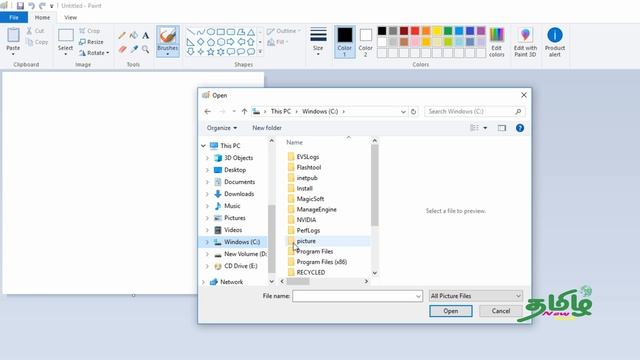Viewport: 640px width, 360px height.
Task: Open the All Picture Files type dropdown
Action: pyautogui.click(x=476, y=296)
